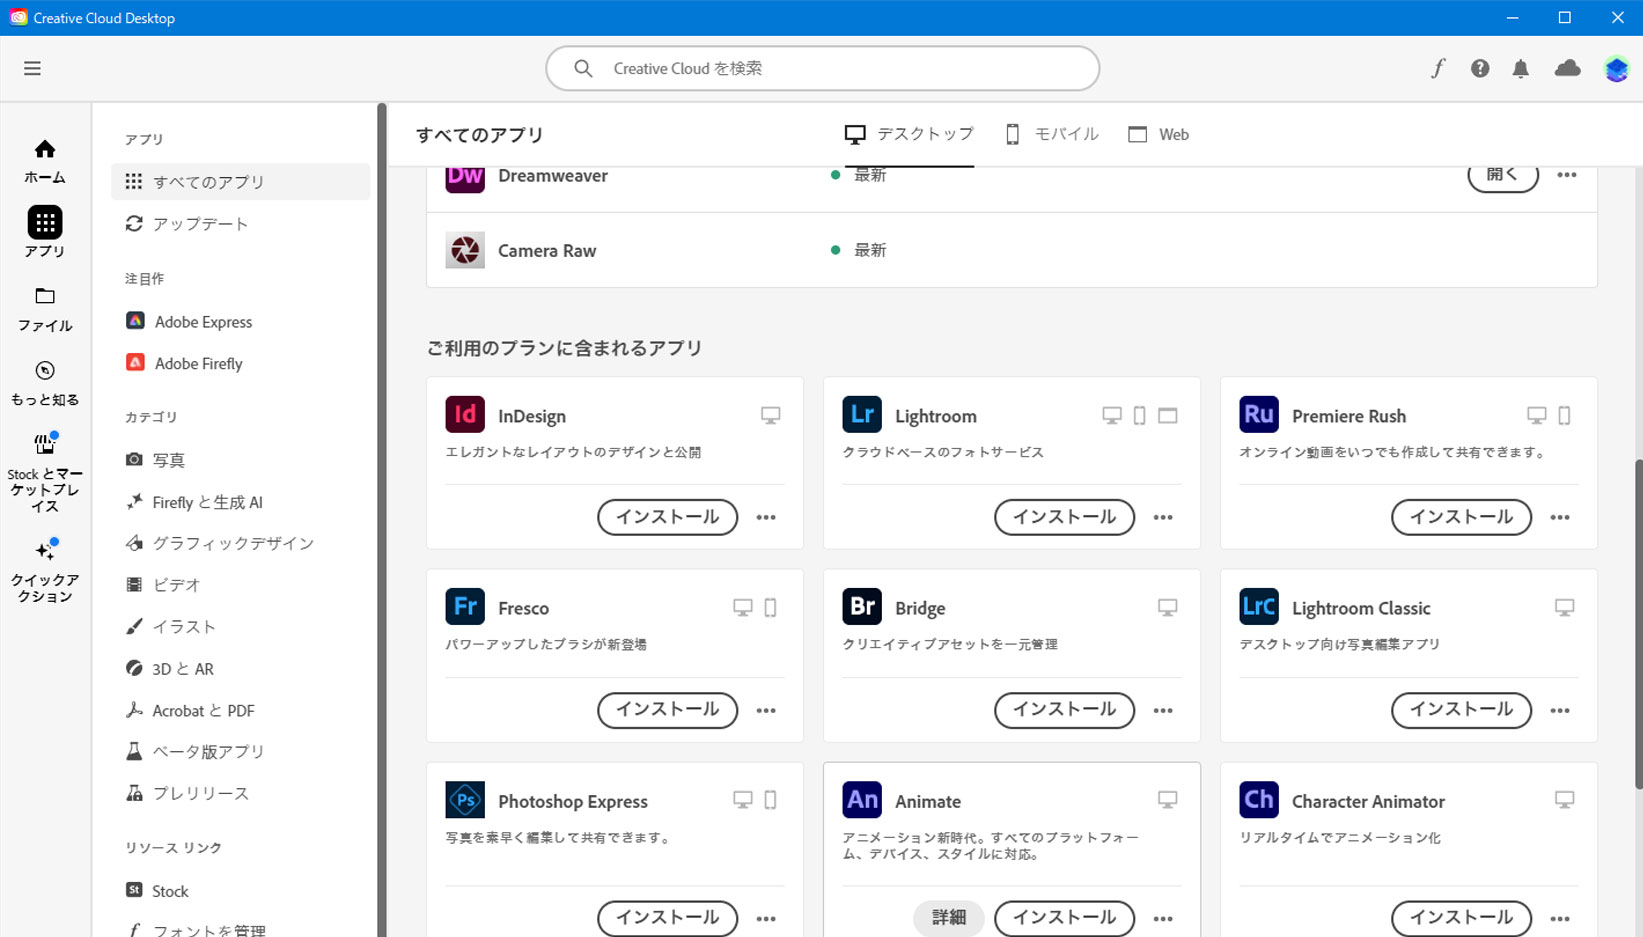Click the InDesign app icon
This screenshot has width=1643, height=937.
point(465,414)
